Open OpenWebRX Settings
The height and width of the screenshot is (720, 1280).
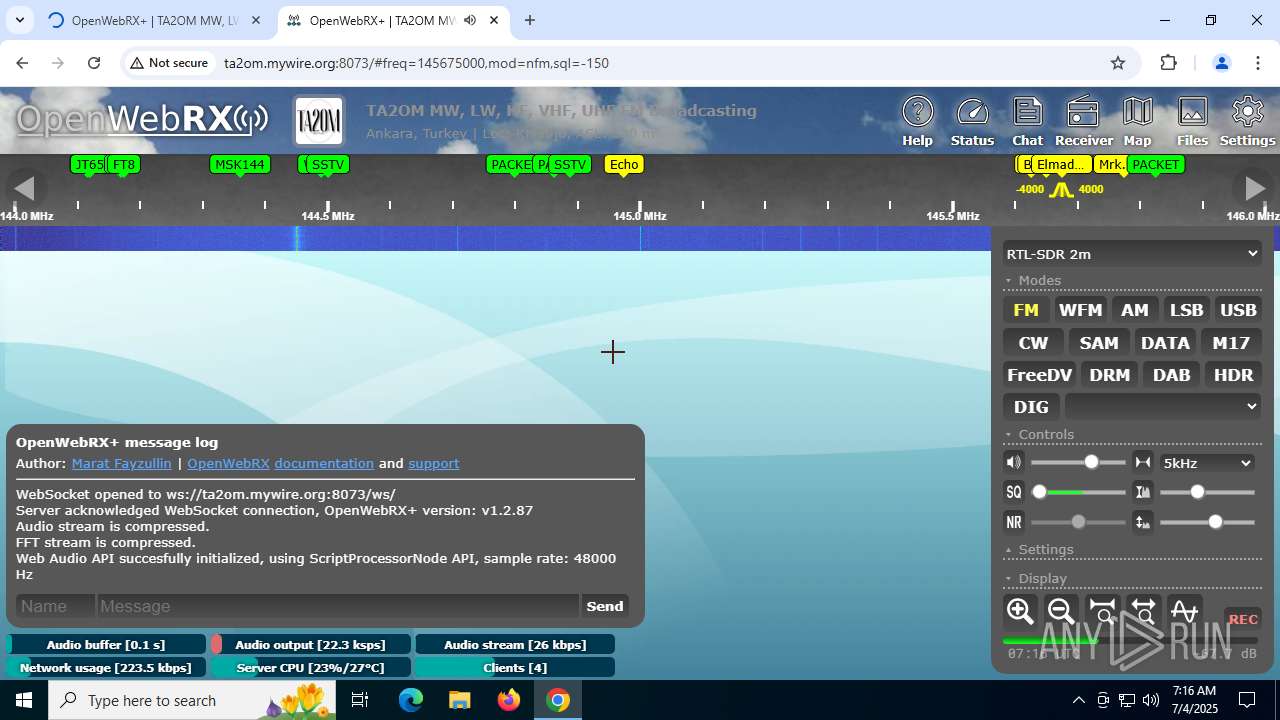pyautogui.click(x=1247, y=121)
